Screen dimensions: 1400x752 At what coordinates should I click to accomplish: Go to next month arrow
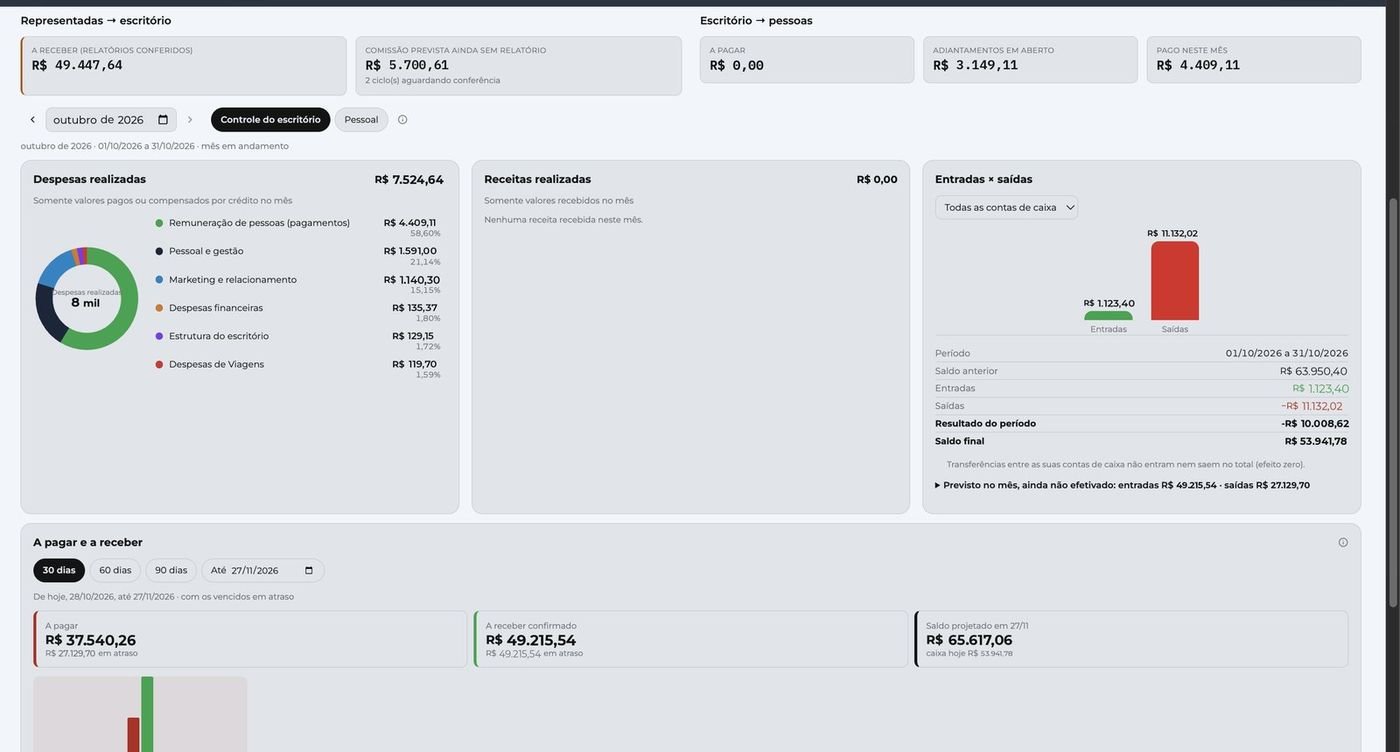point(190,120)
